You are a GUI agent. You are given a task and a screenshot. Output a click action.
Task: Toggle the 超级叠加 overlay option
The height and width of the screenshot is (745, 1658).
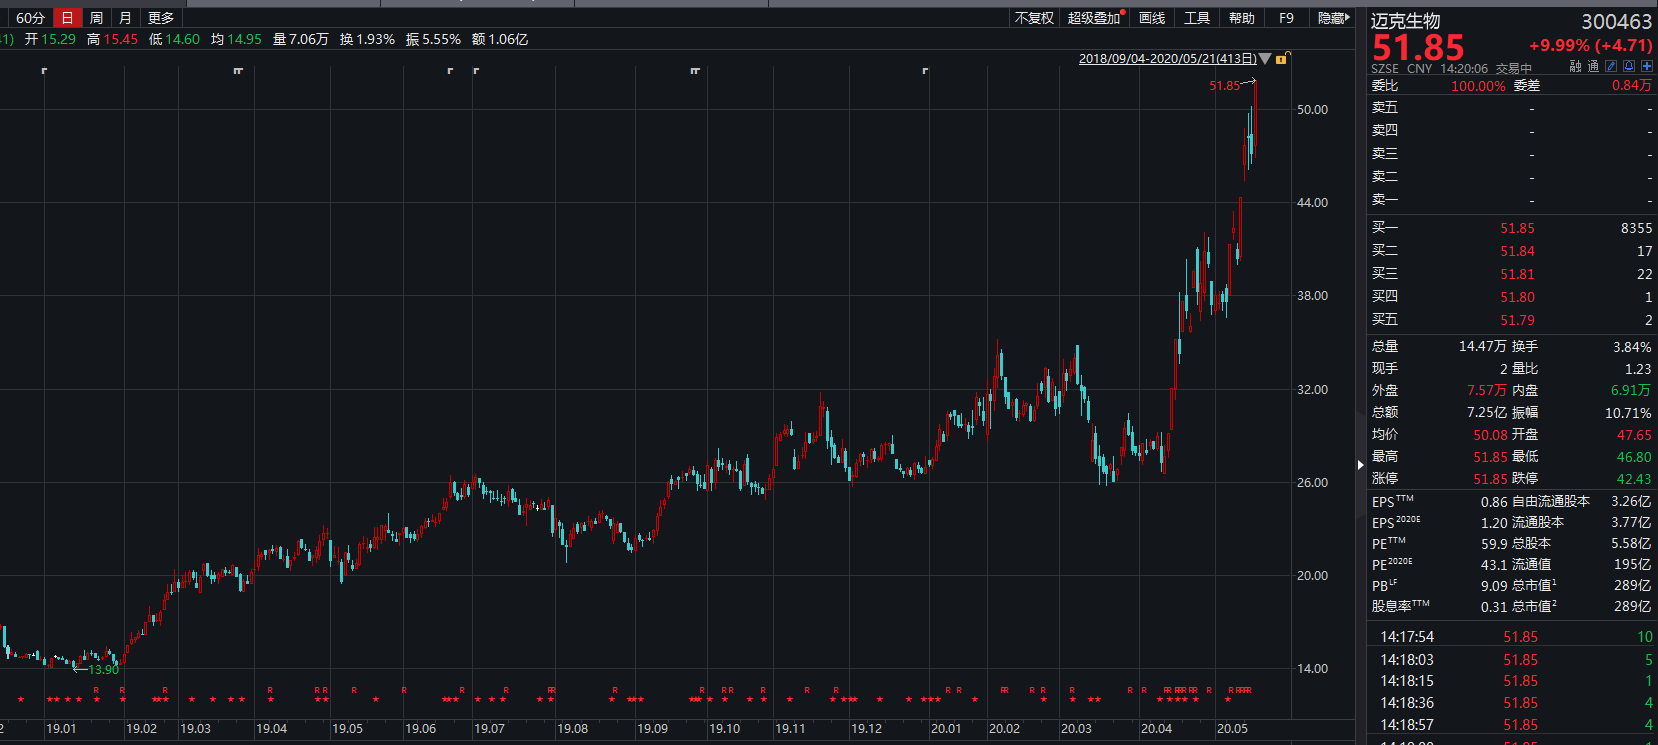point(1094,18)
